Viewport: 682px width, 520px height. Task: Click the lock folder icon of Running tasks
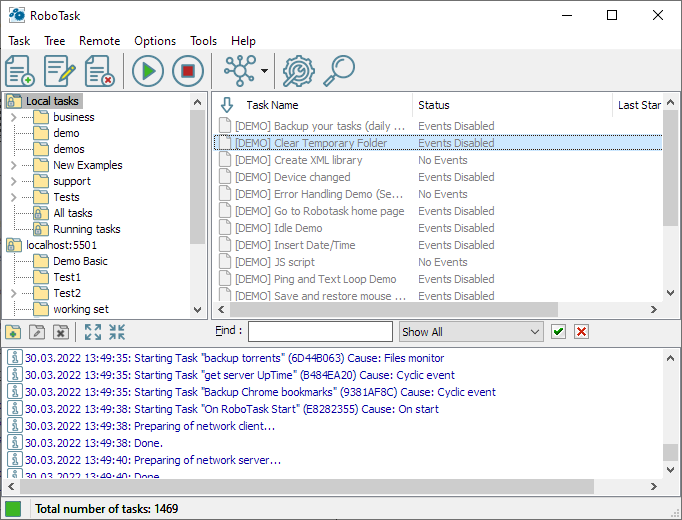pos(40,229)
